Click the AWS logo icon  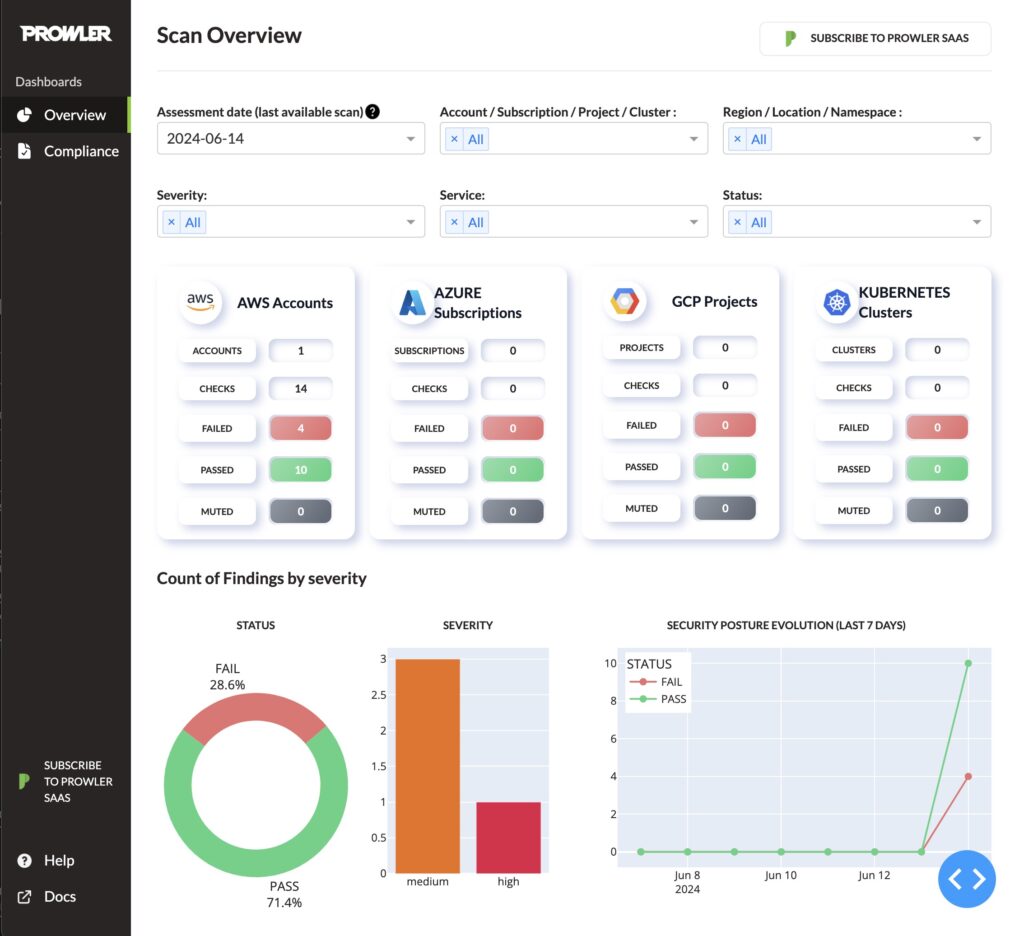[x=200, y=302]
